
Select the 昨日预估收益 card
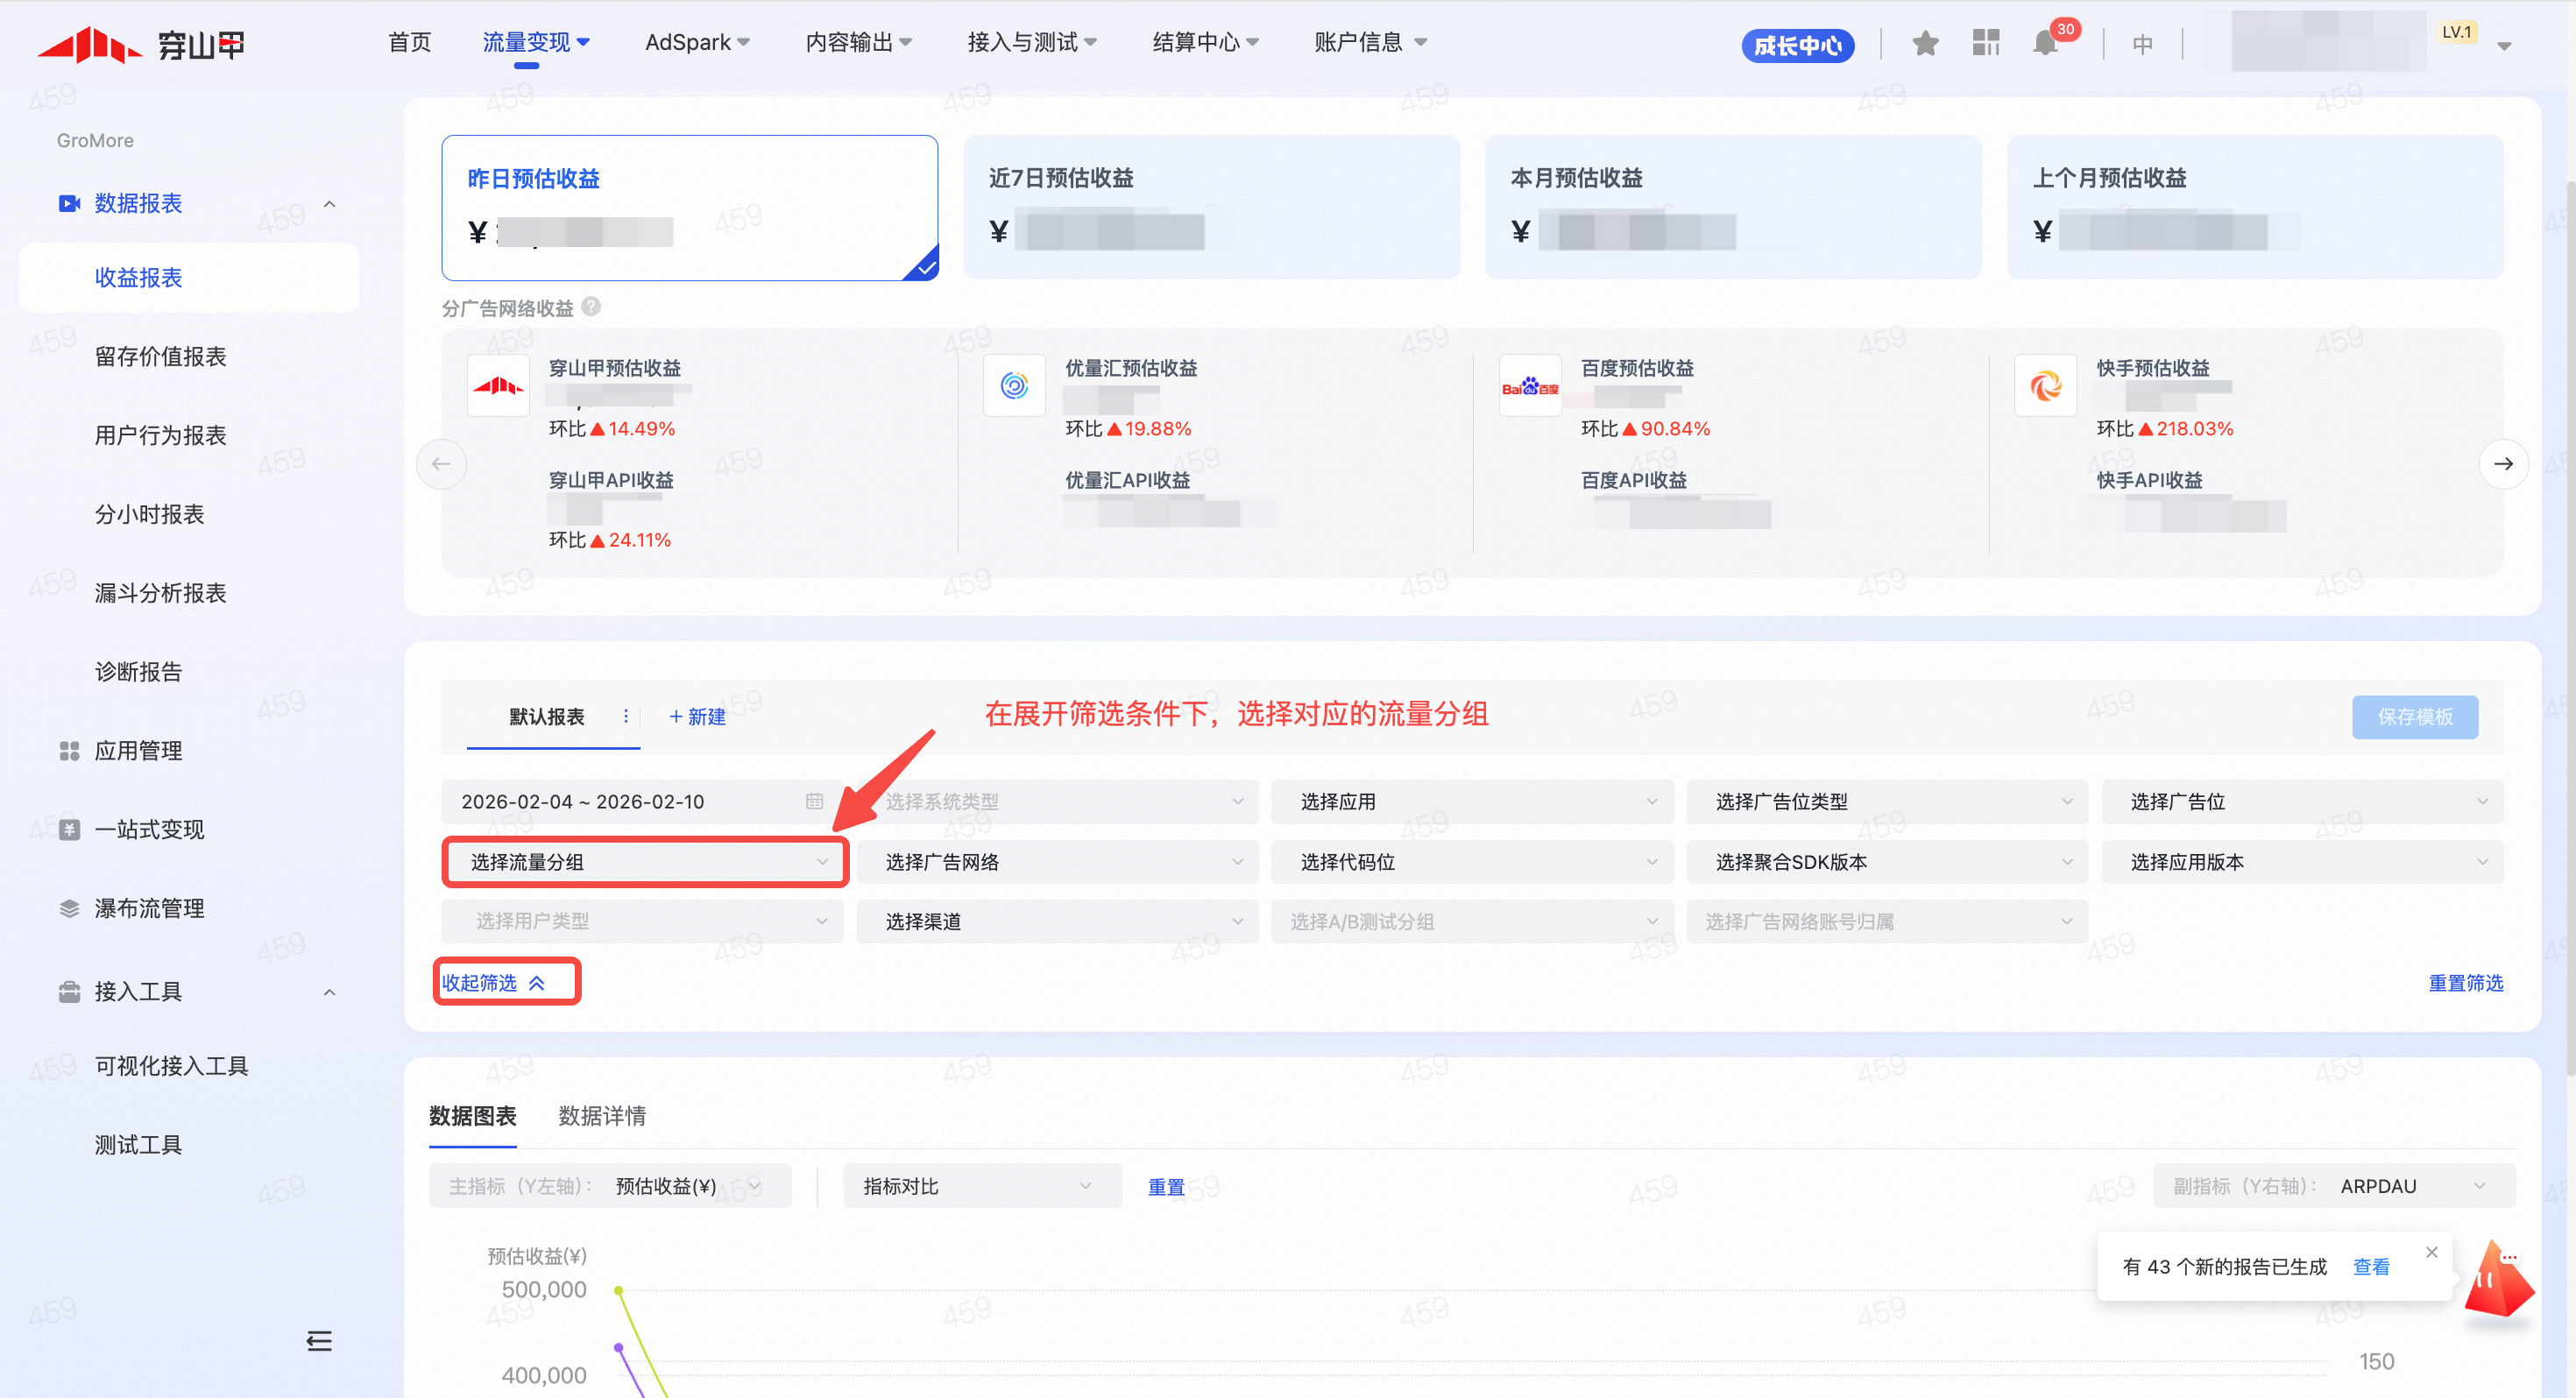pos(689,208)
